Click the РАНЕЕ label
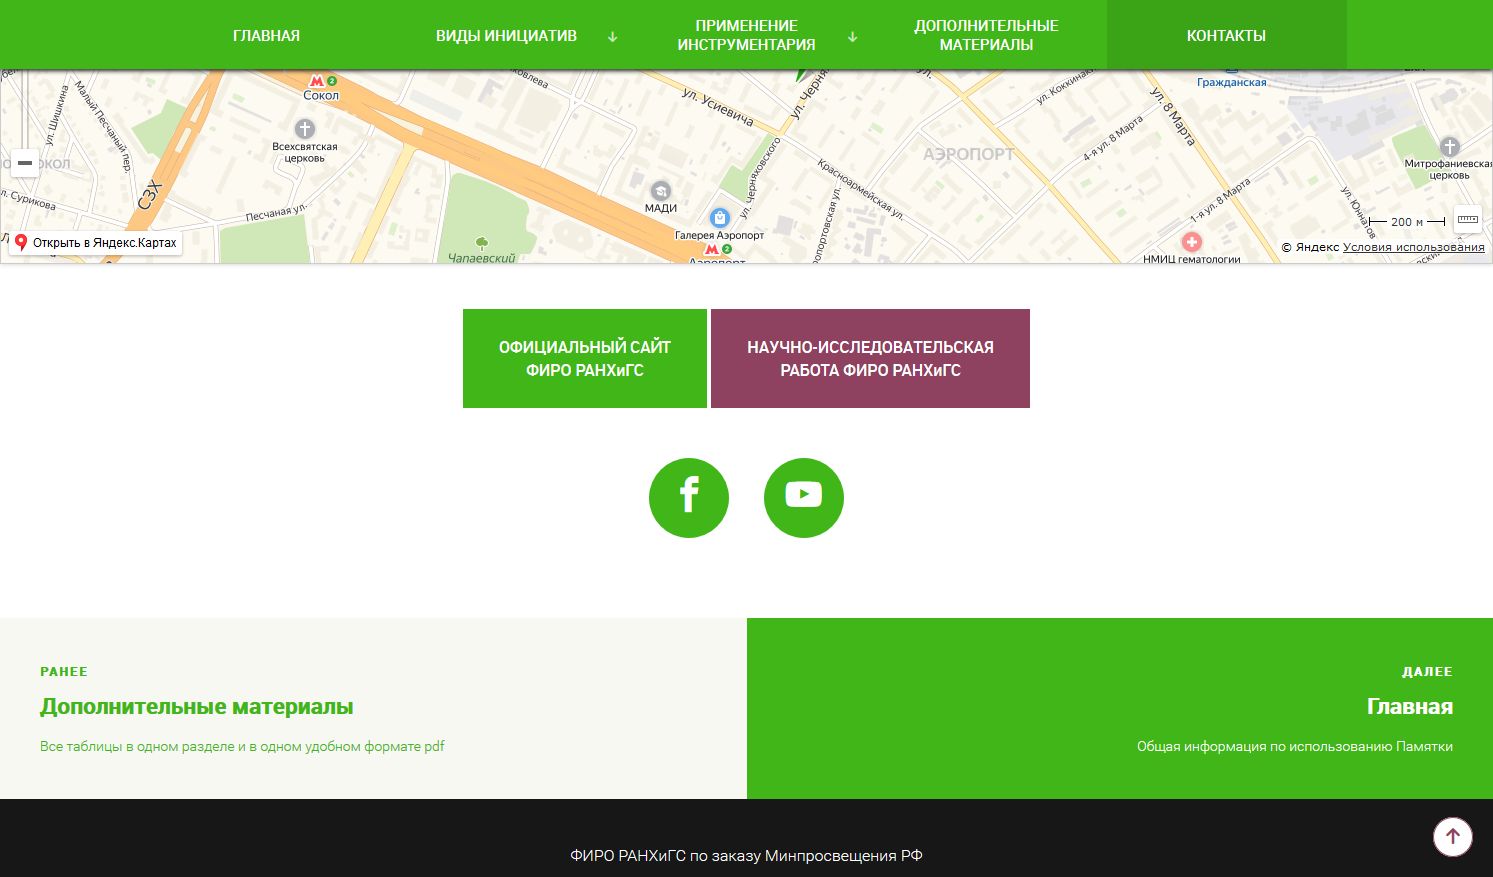 [64, 672]
